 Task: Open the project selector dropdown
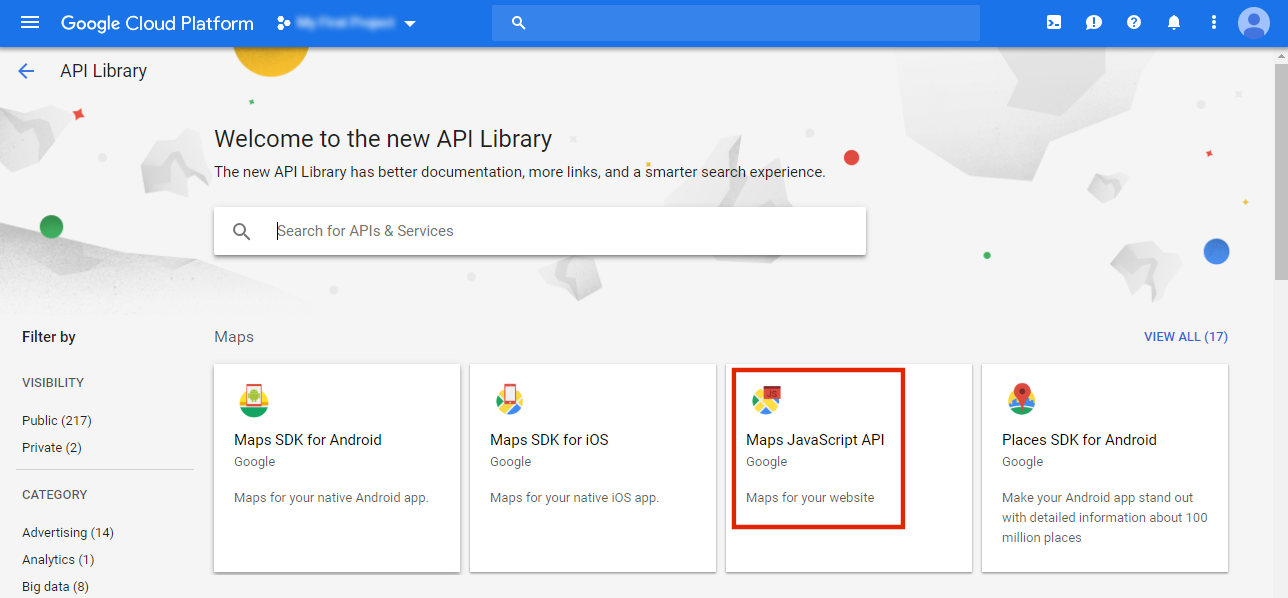coord(347,23)
